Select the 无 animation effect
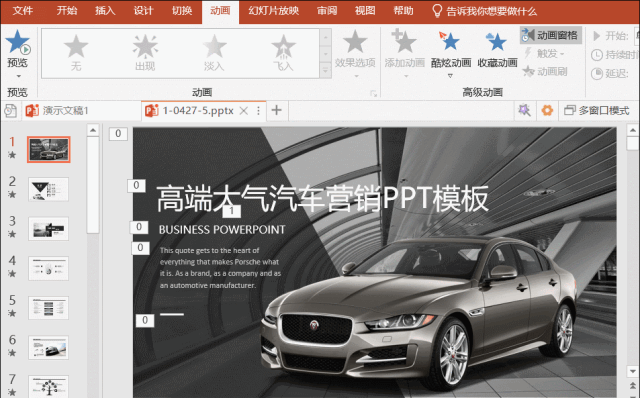 tap(76, 53)
